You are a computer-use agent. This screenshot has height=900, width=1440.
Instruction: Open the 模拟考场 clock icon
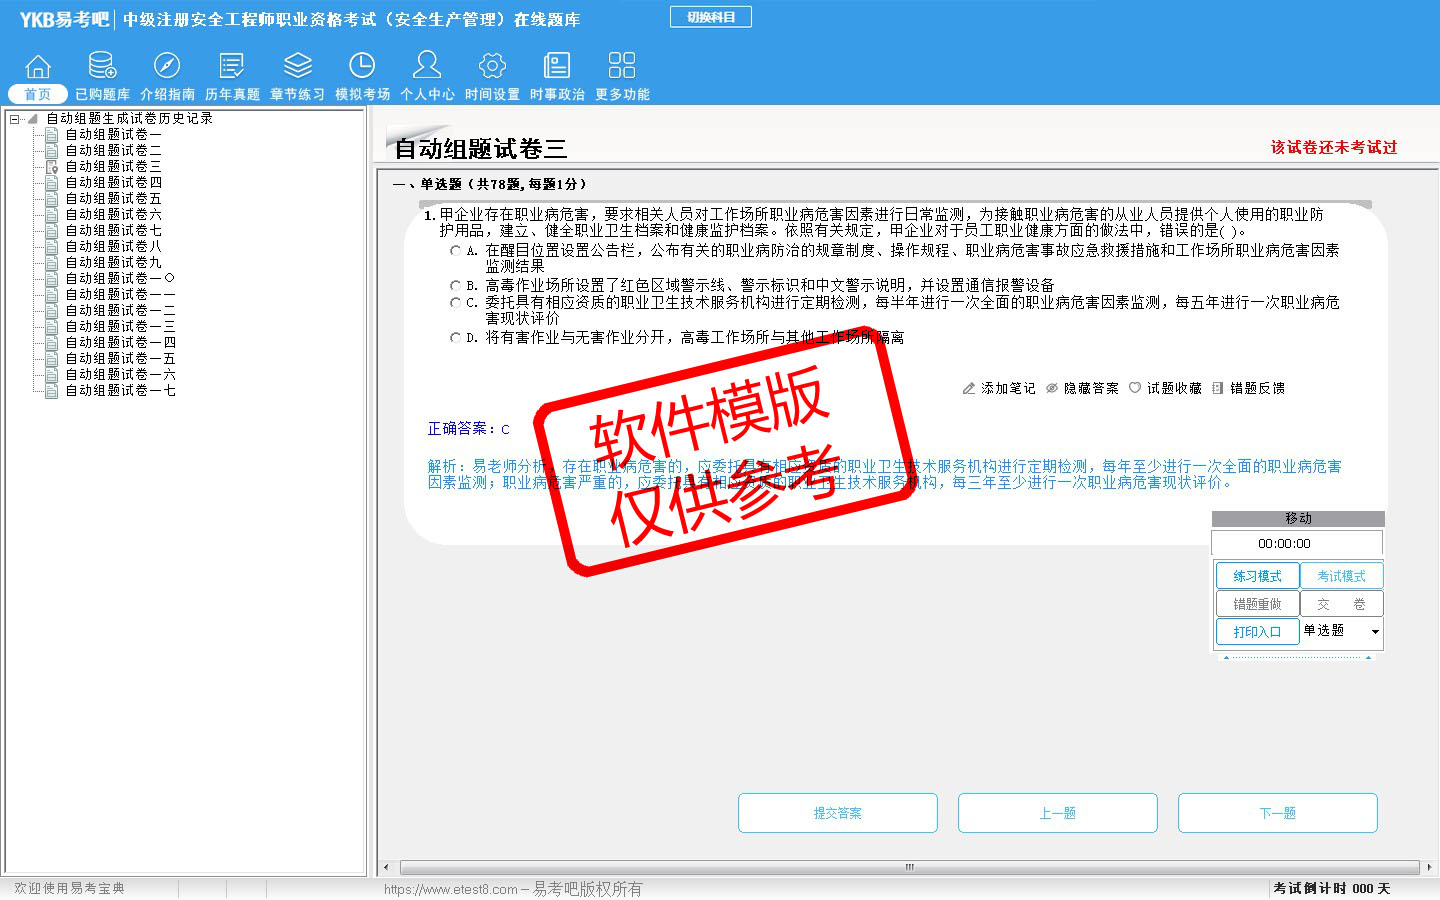point(362,67)
